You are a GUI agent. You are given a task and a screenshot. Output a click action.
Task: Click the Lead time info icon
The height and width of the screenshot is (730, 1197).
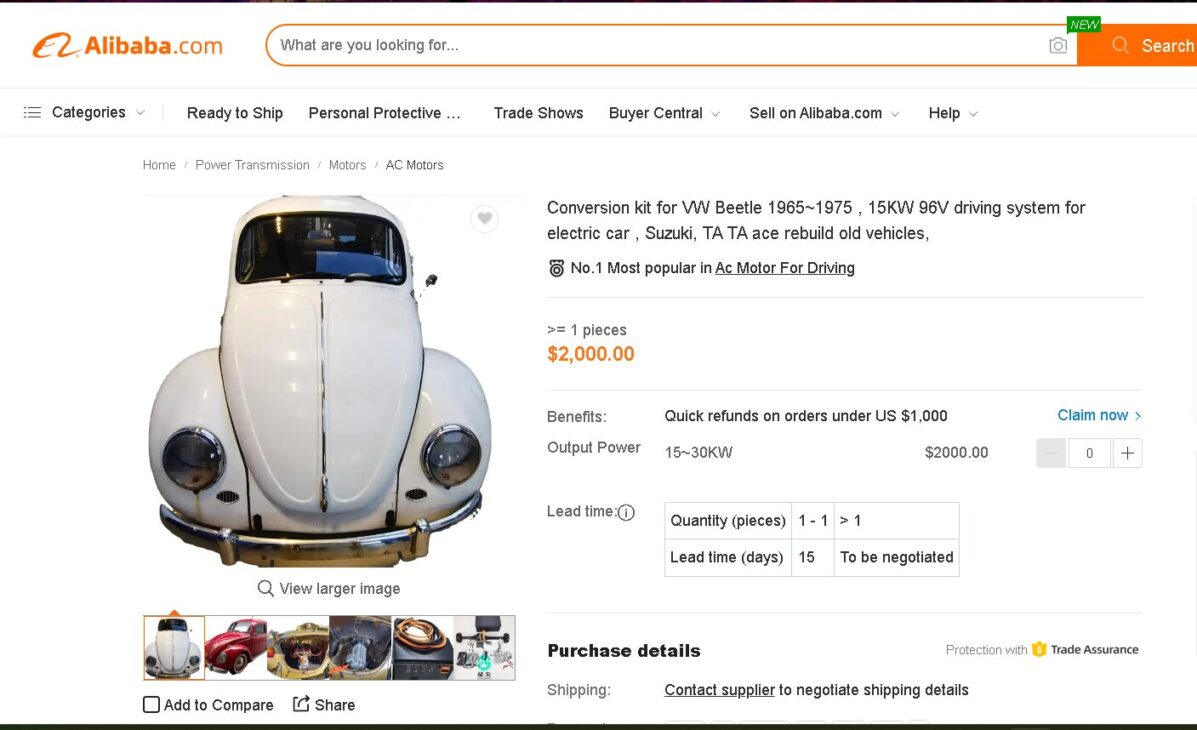626,513
